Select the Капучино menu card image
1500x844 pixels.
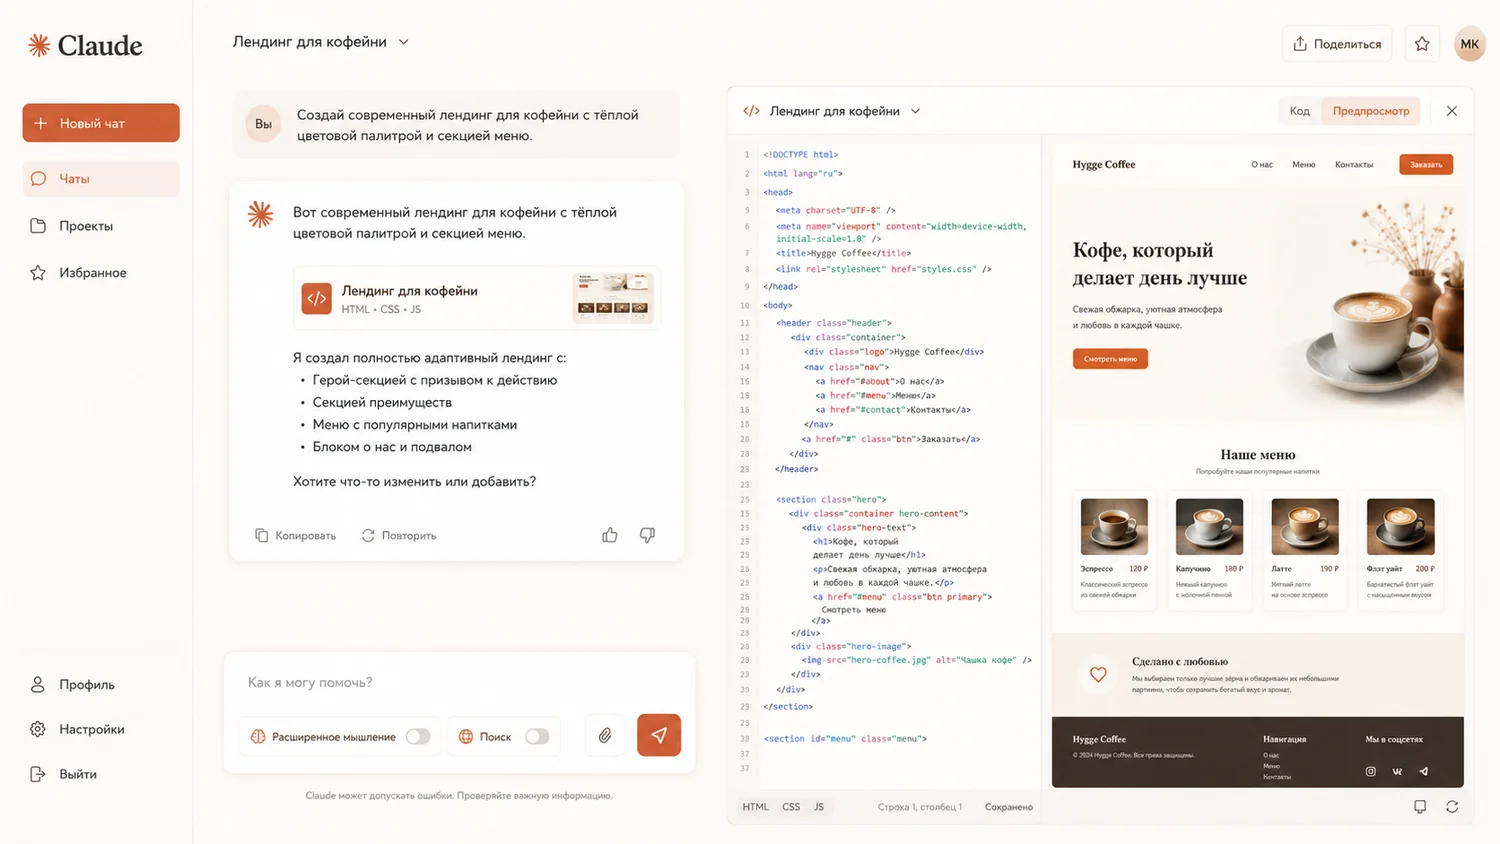[1209, 526]
